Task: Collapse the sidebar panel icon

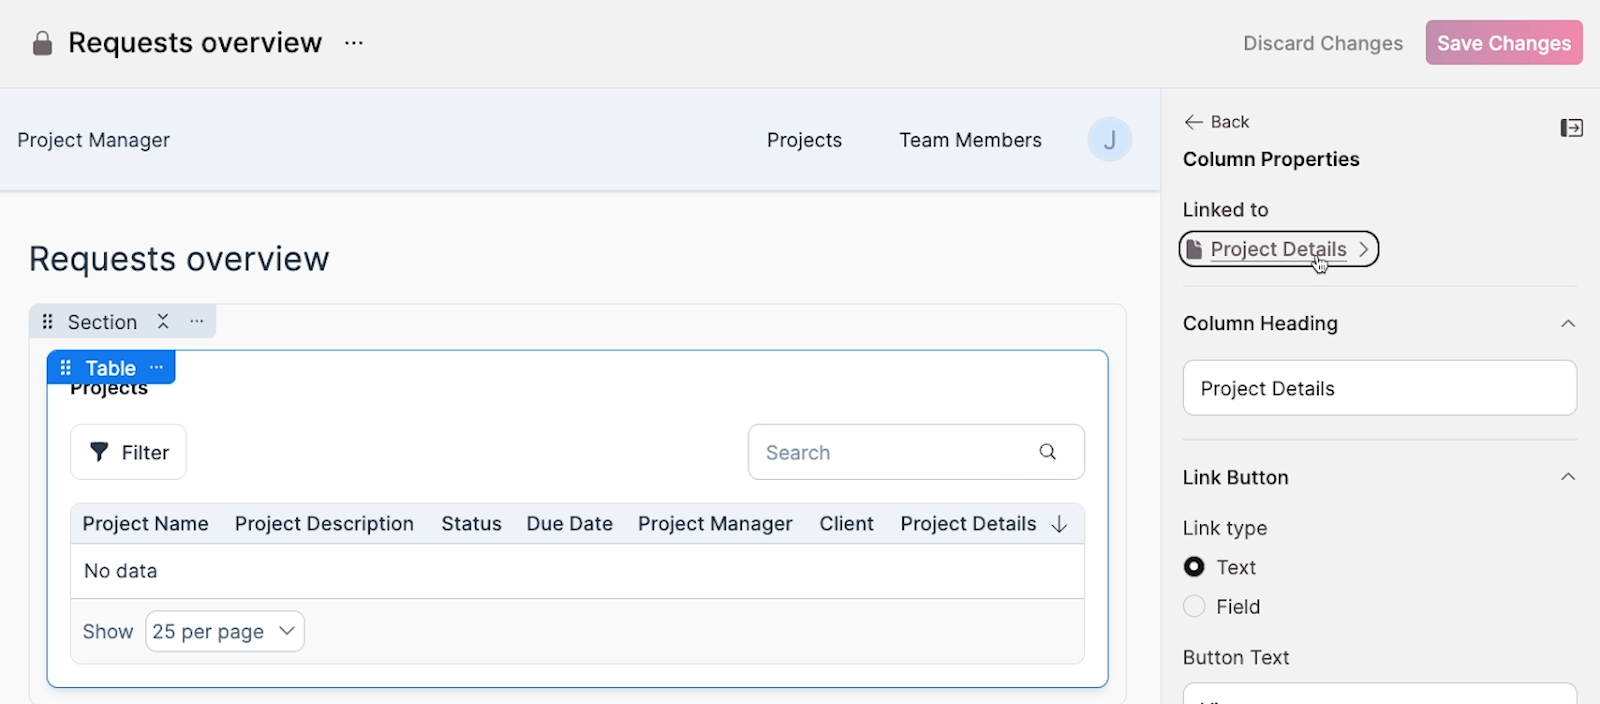Action: (x=1571, y=128)
